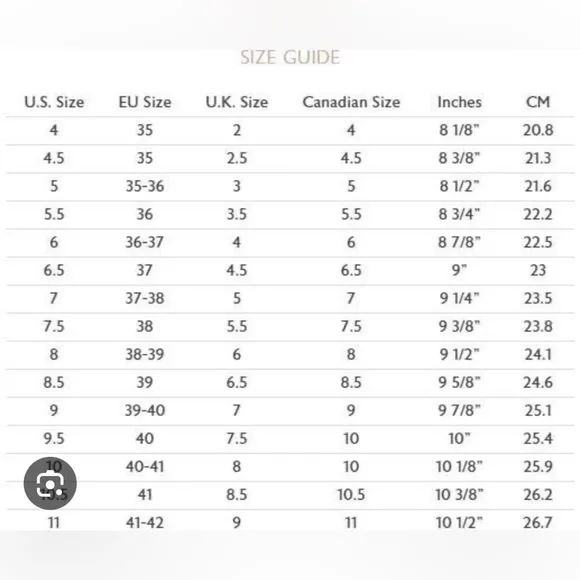
Task: Click the CM column header
Action: pos(538,102)
